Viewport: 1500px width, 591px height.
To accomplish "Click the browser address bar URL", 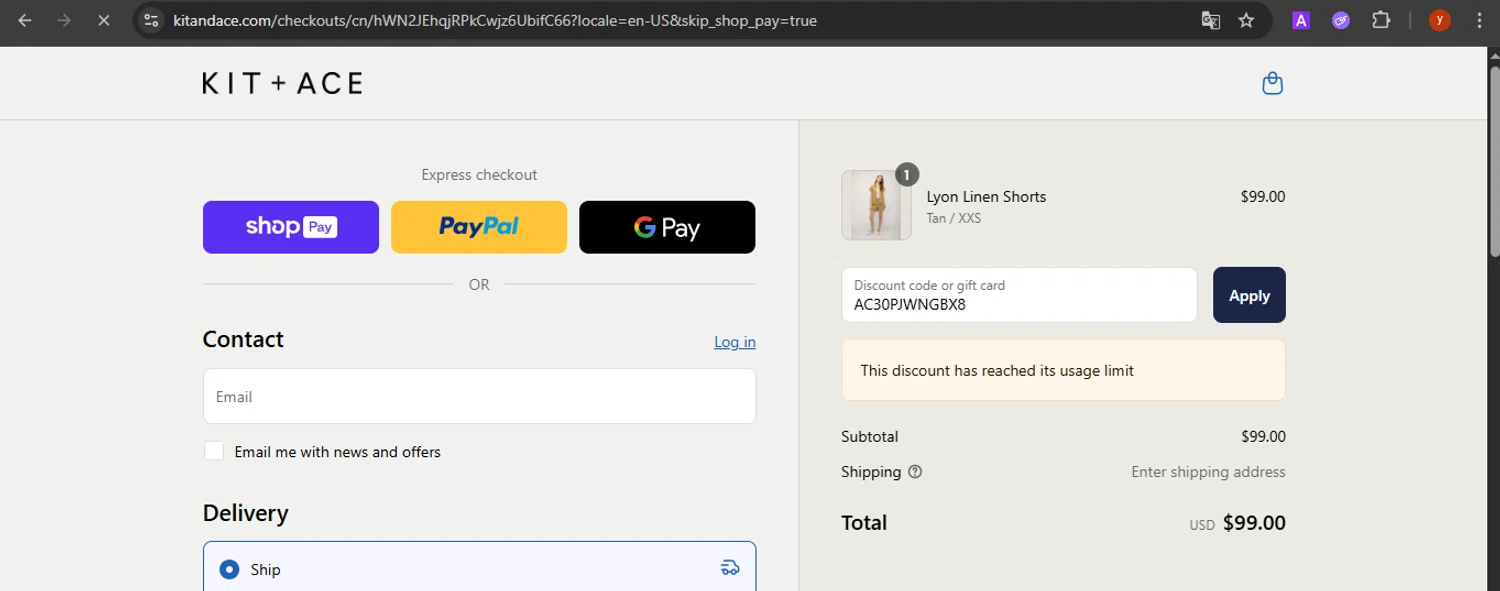I will [x=495, y=20].
